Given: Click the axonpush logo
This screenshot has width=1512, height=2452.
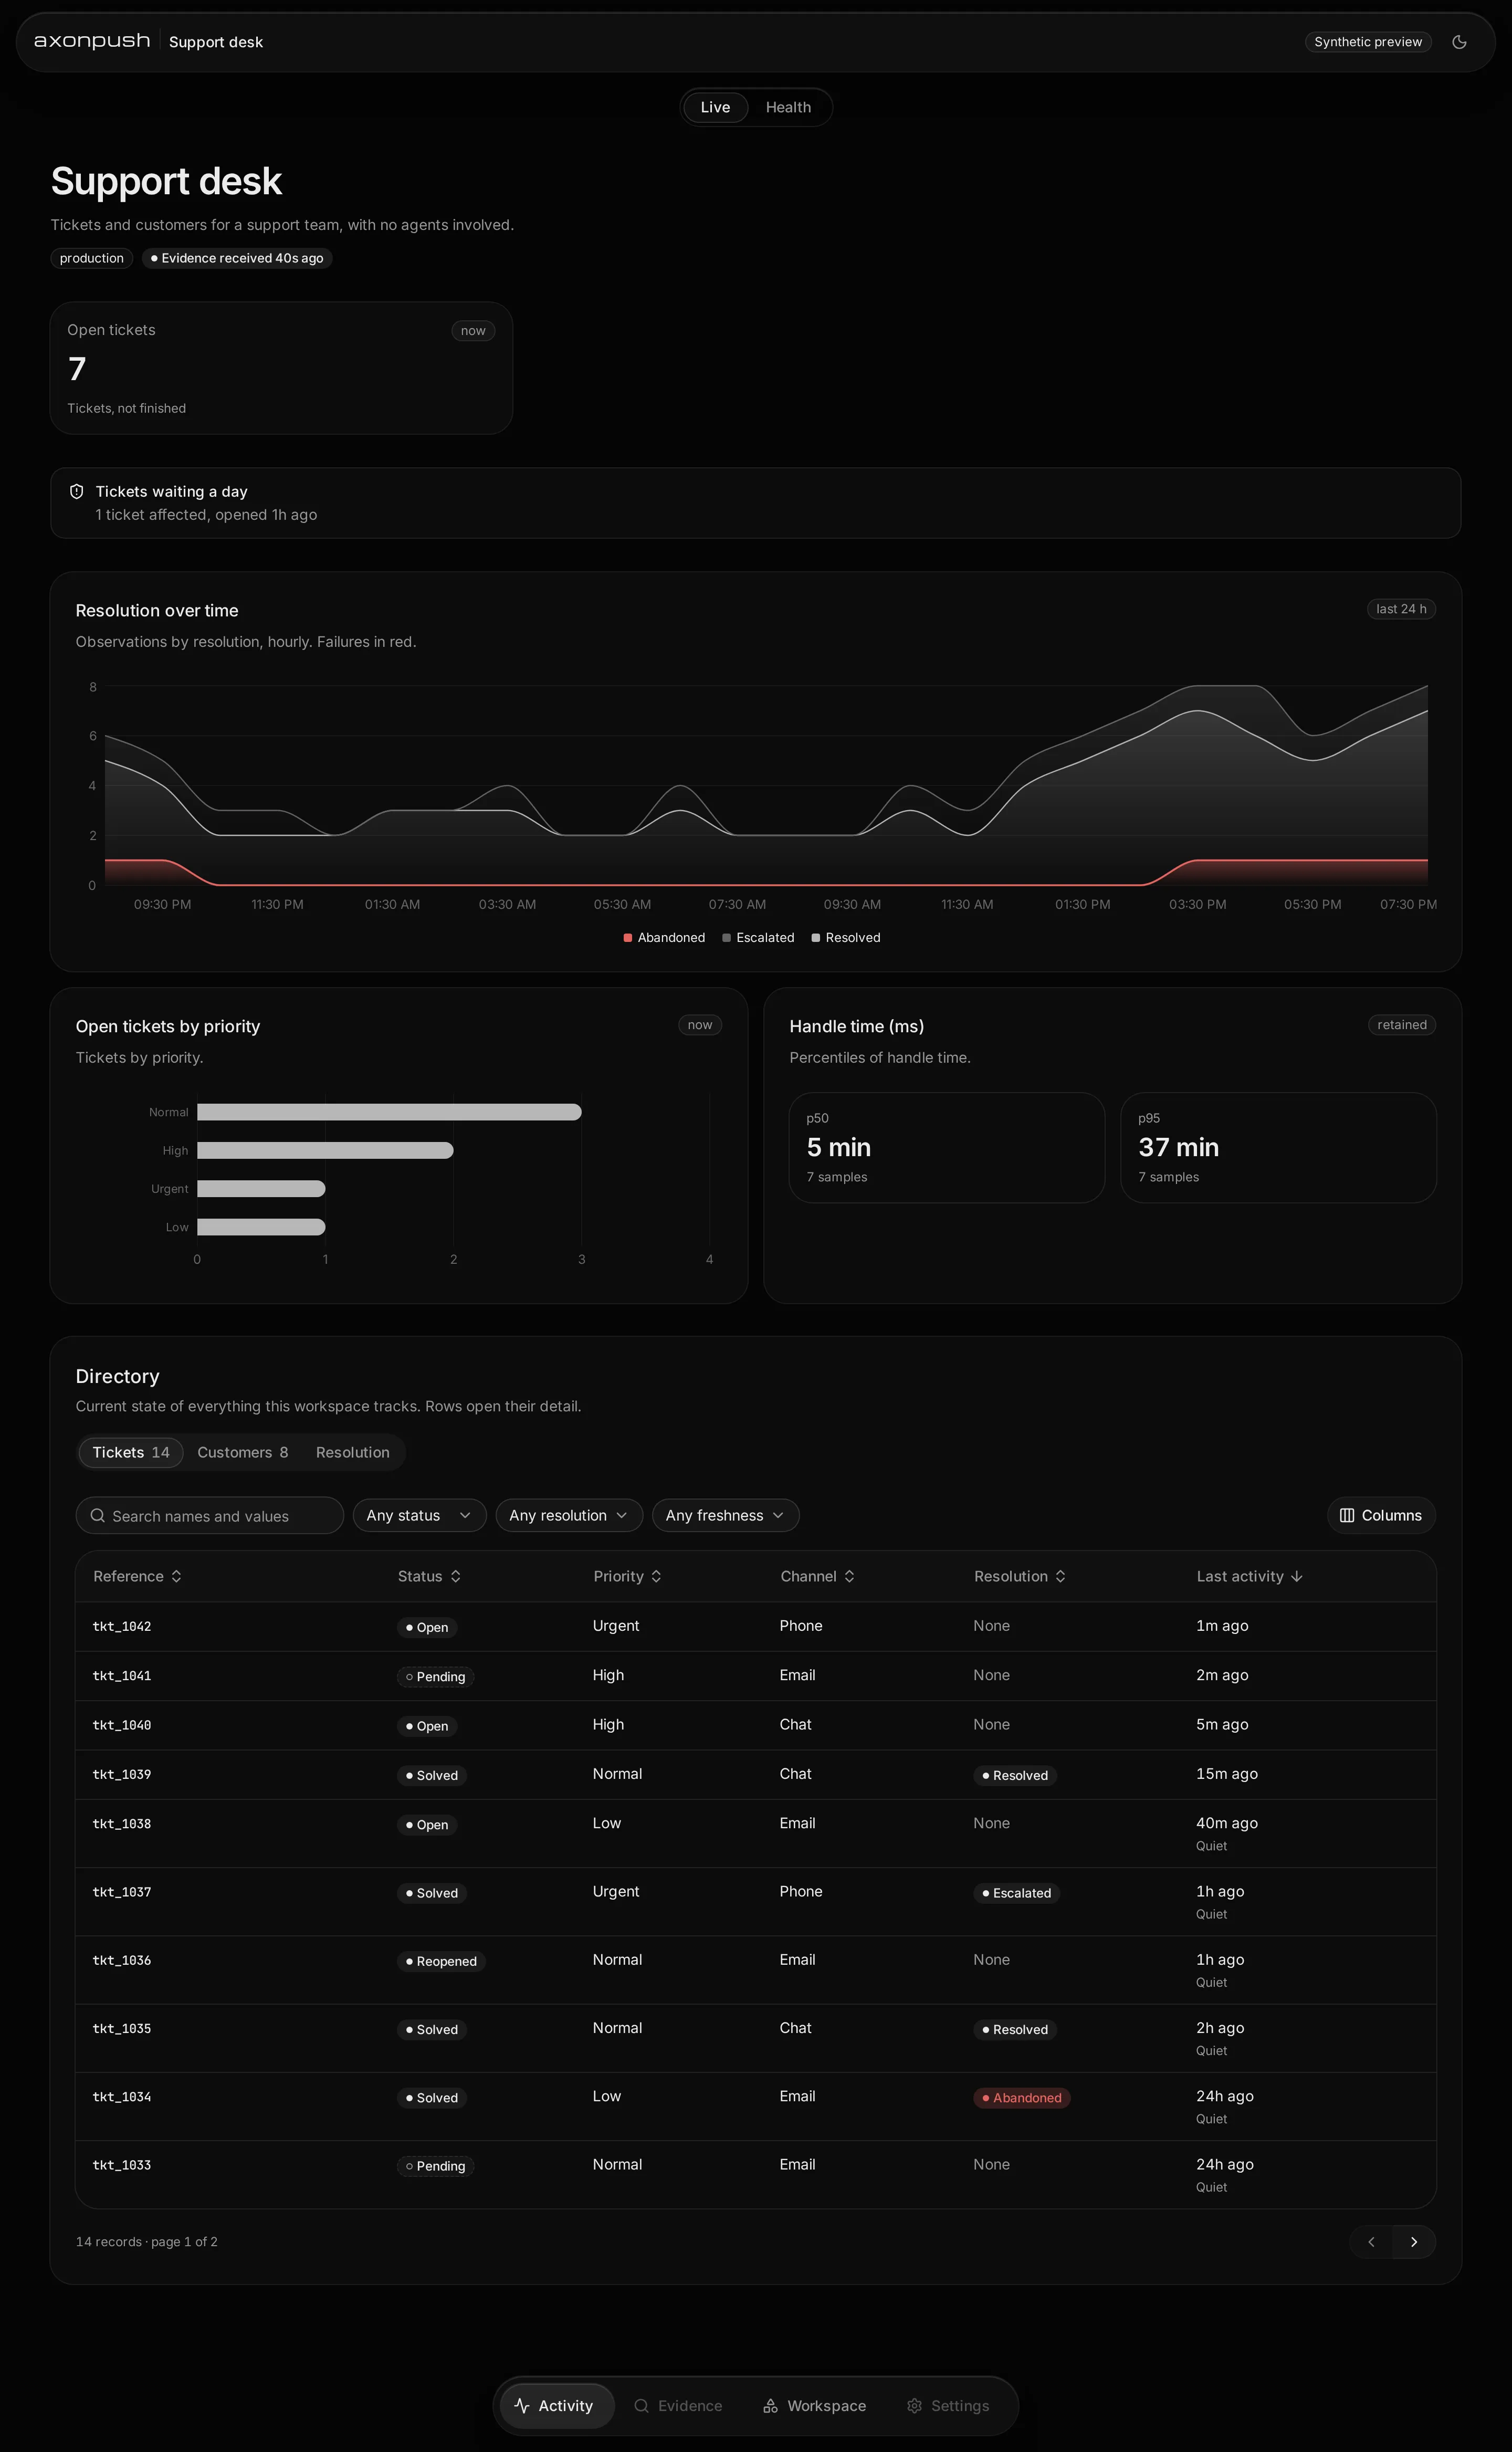Looking at the screenshot, I should point(92,41).
